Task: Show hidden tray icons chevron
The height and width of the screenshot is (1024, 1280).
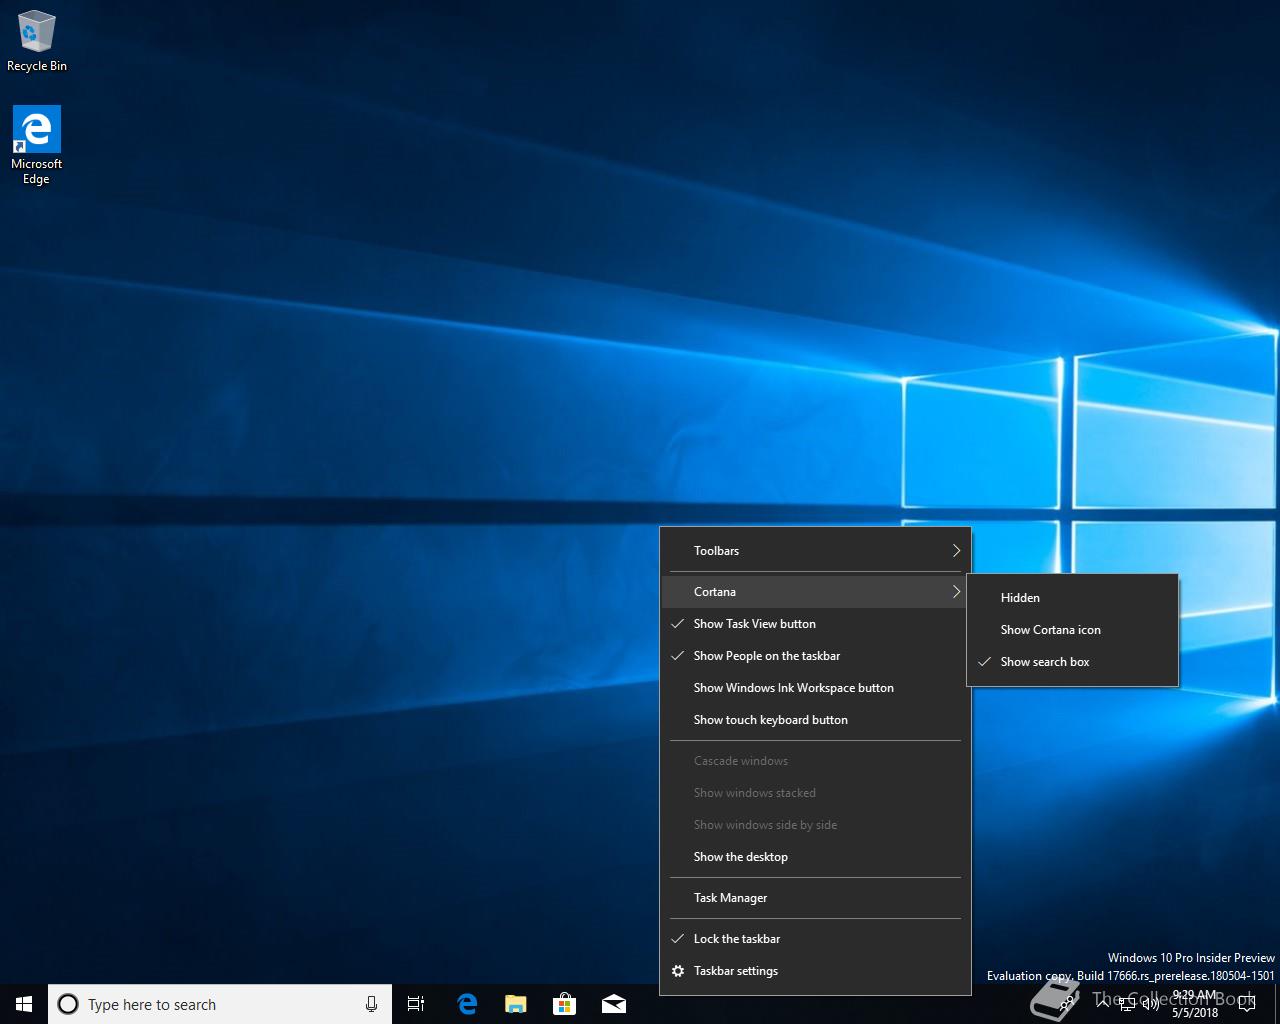Action: click(x=1103, y=1004)
